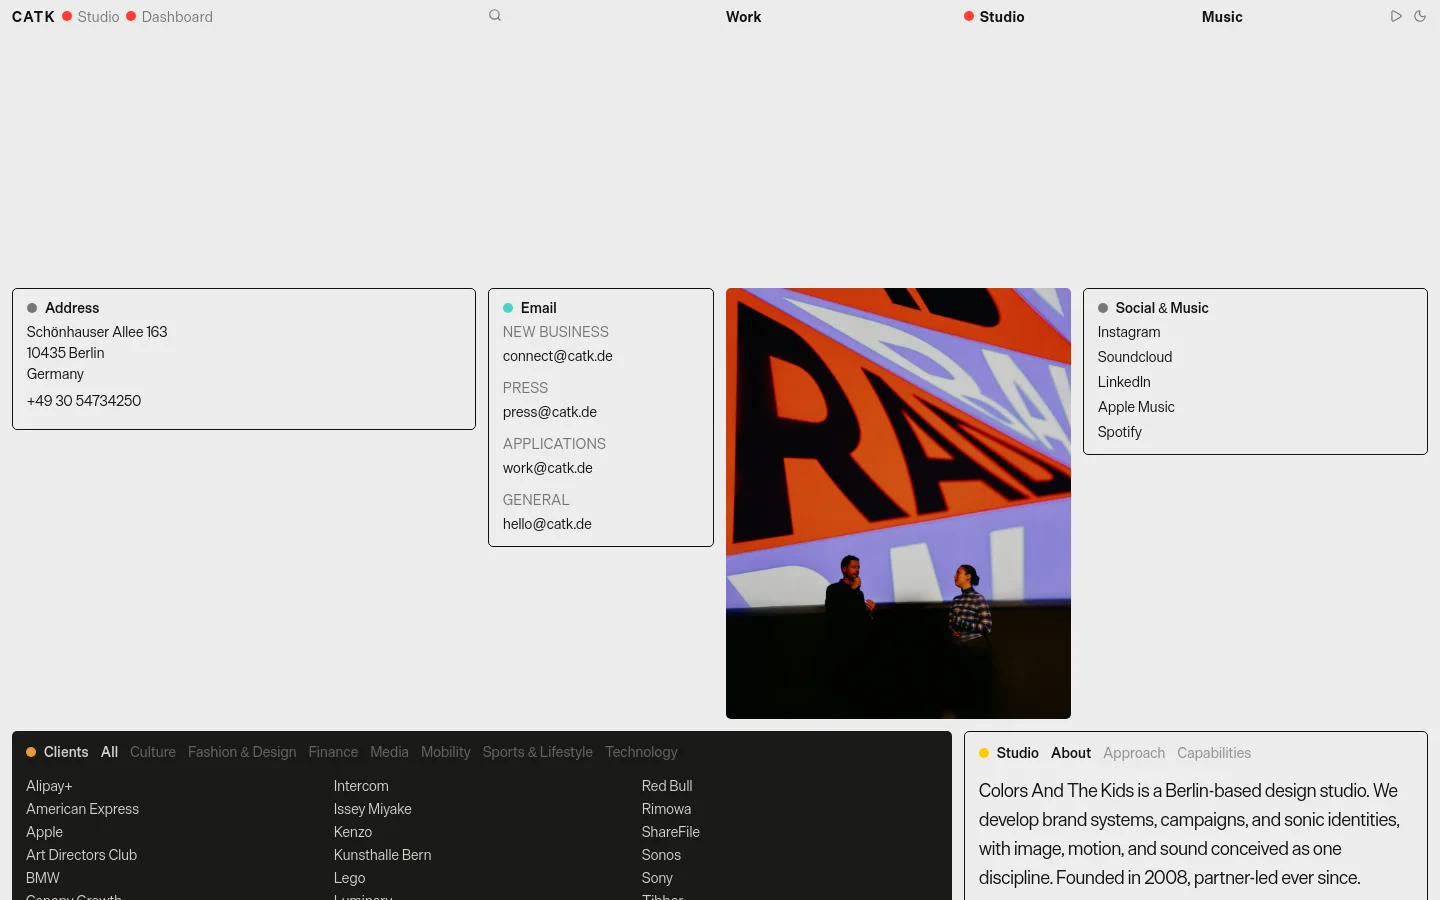Go to the Music menu
The height and width of the screenshot is (900, 1440).
click(1222, 17)
